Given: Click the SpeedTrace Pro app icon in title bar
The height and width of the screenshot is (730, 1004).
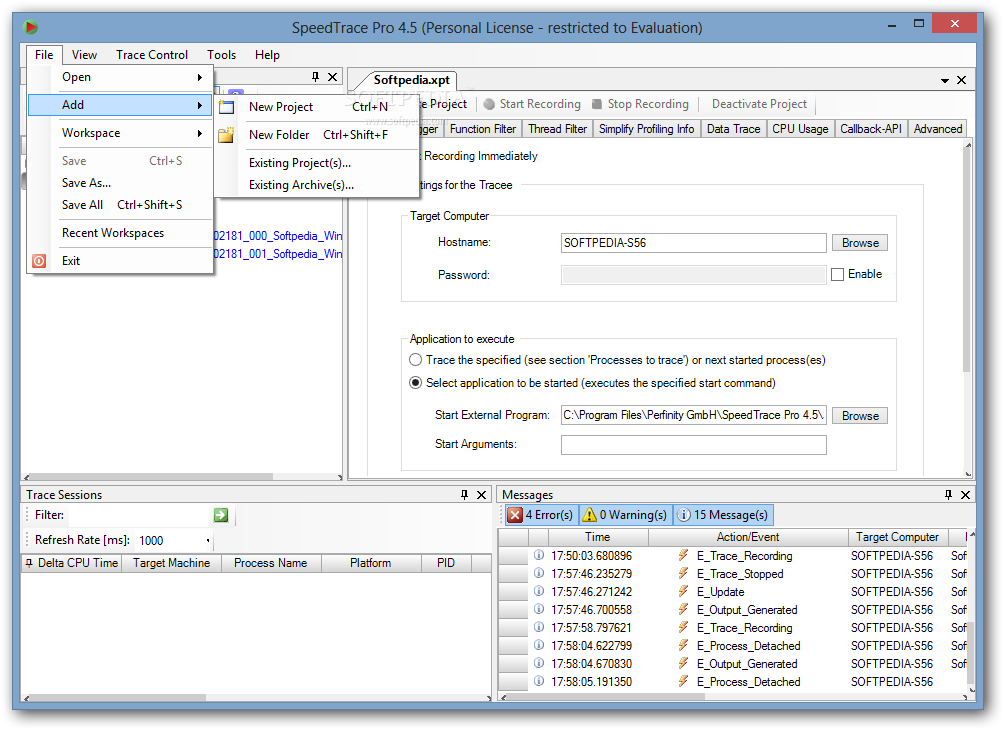Looking at the screenshot, I should 30,28.
